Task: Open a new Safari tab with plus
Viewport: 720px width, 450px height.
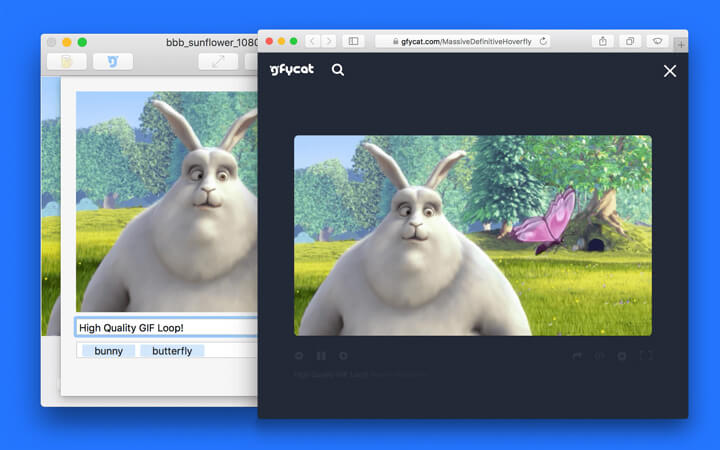Action: coord(681,45)
